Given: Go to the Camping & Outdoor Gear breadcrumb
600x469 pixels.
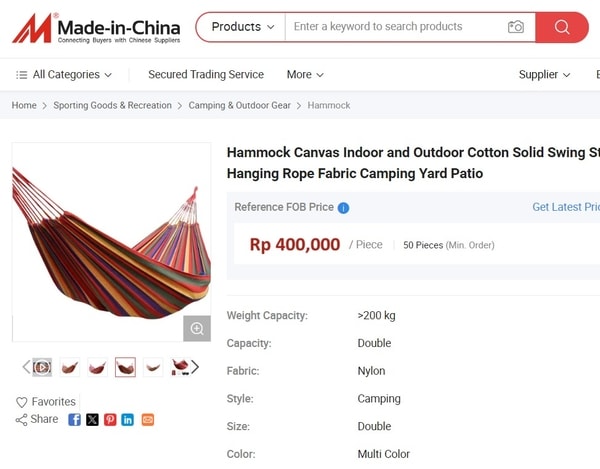Looking at the screenshot, I should pyautogui.click(x=239, y=105).
